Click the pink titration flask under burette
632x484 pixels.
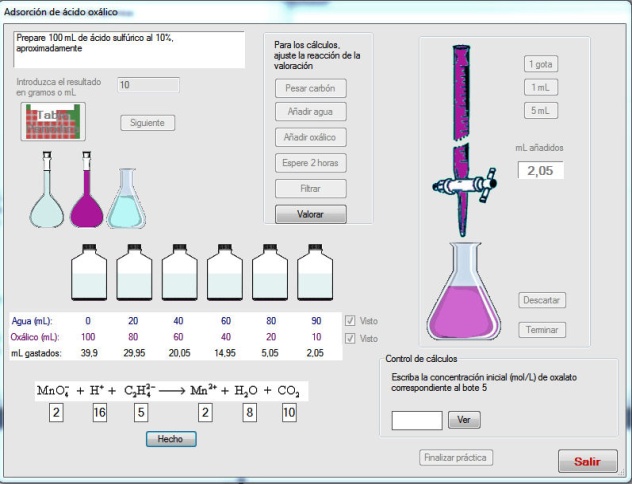click(463, 298)
